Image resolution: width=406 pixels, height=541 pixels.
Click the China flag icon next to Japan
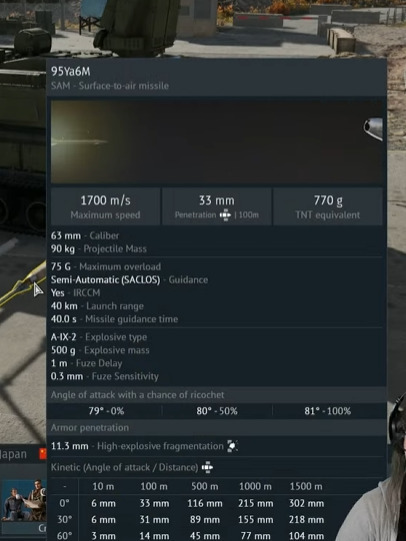[43, 454]
